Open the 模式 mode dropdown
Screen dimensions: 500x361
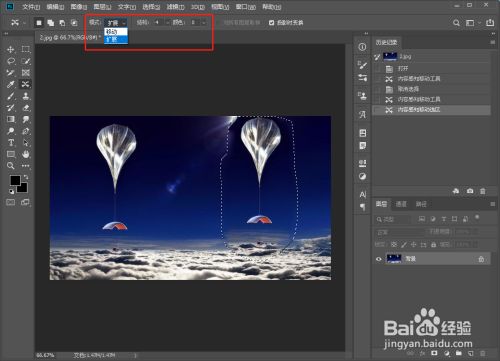pos(116,23)
